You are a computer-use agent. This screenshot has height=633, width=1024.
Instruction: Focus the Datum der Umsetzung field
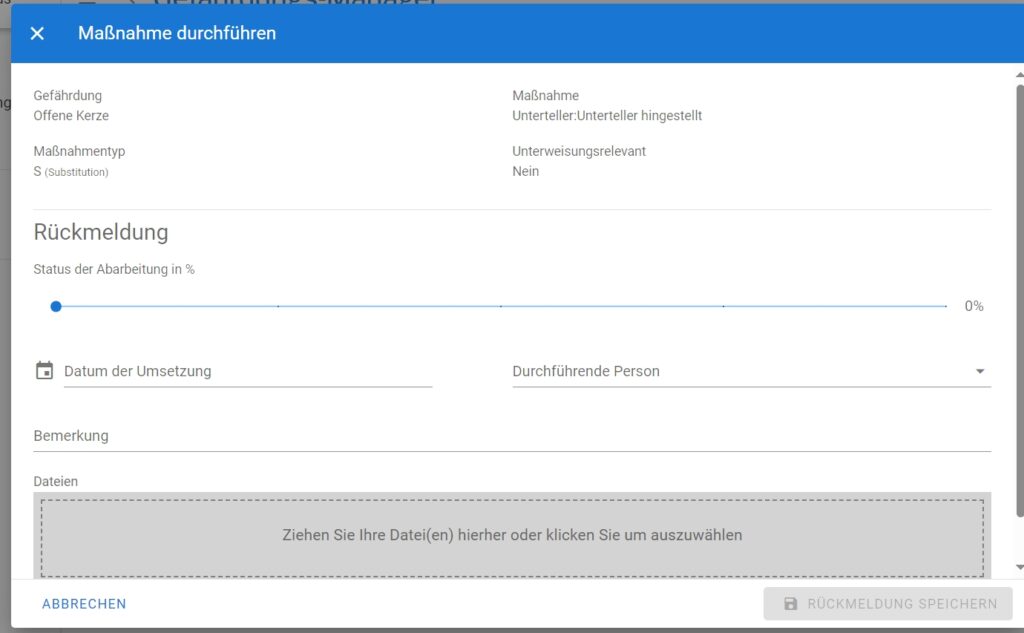pyautogui.click(x=247, y=371)
